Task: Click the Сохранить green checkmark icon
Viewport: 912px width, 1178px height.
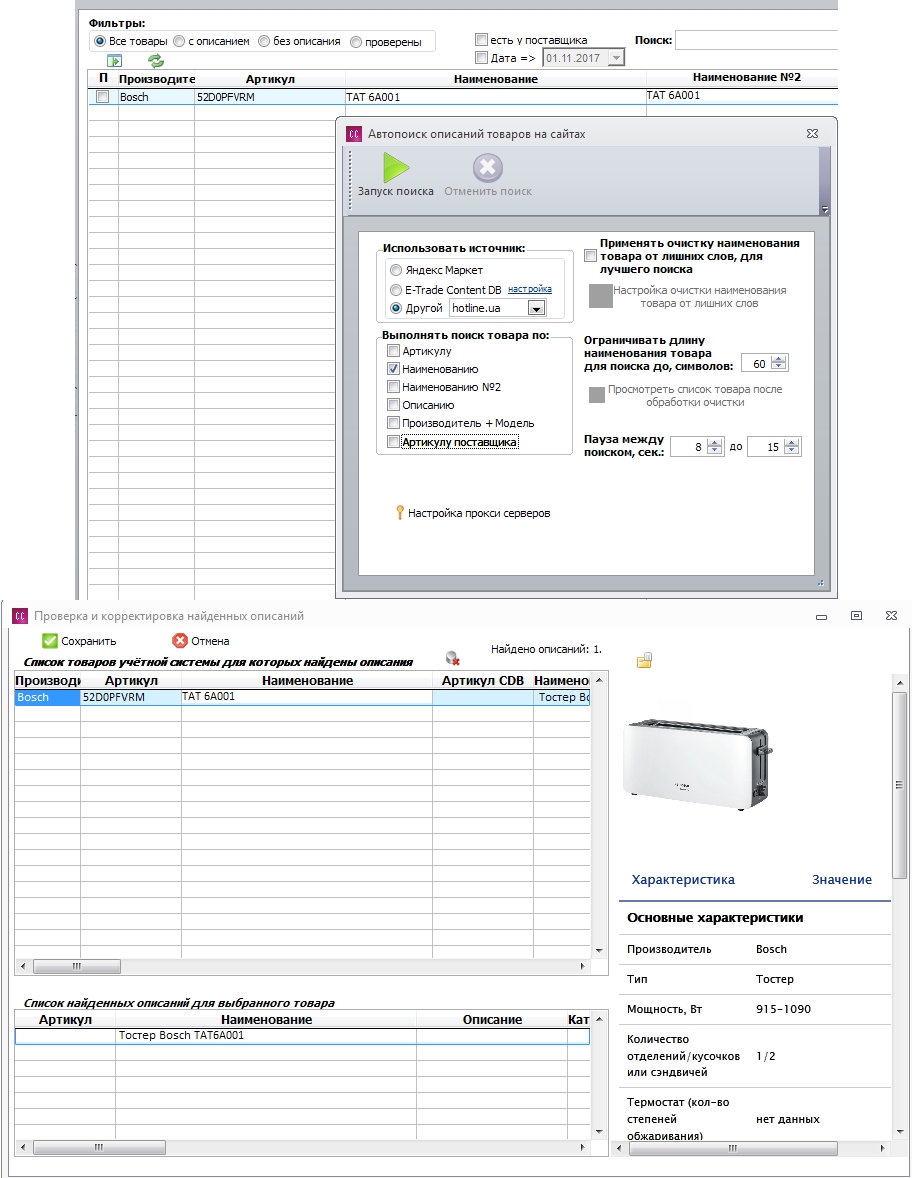Action: click(50, 641)
